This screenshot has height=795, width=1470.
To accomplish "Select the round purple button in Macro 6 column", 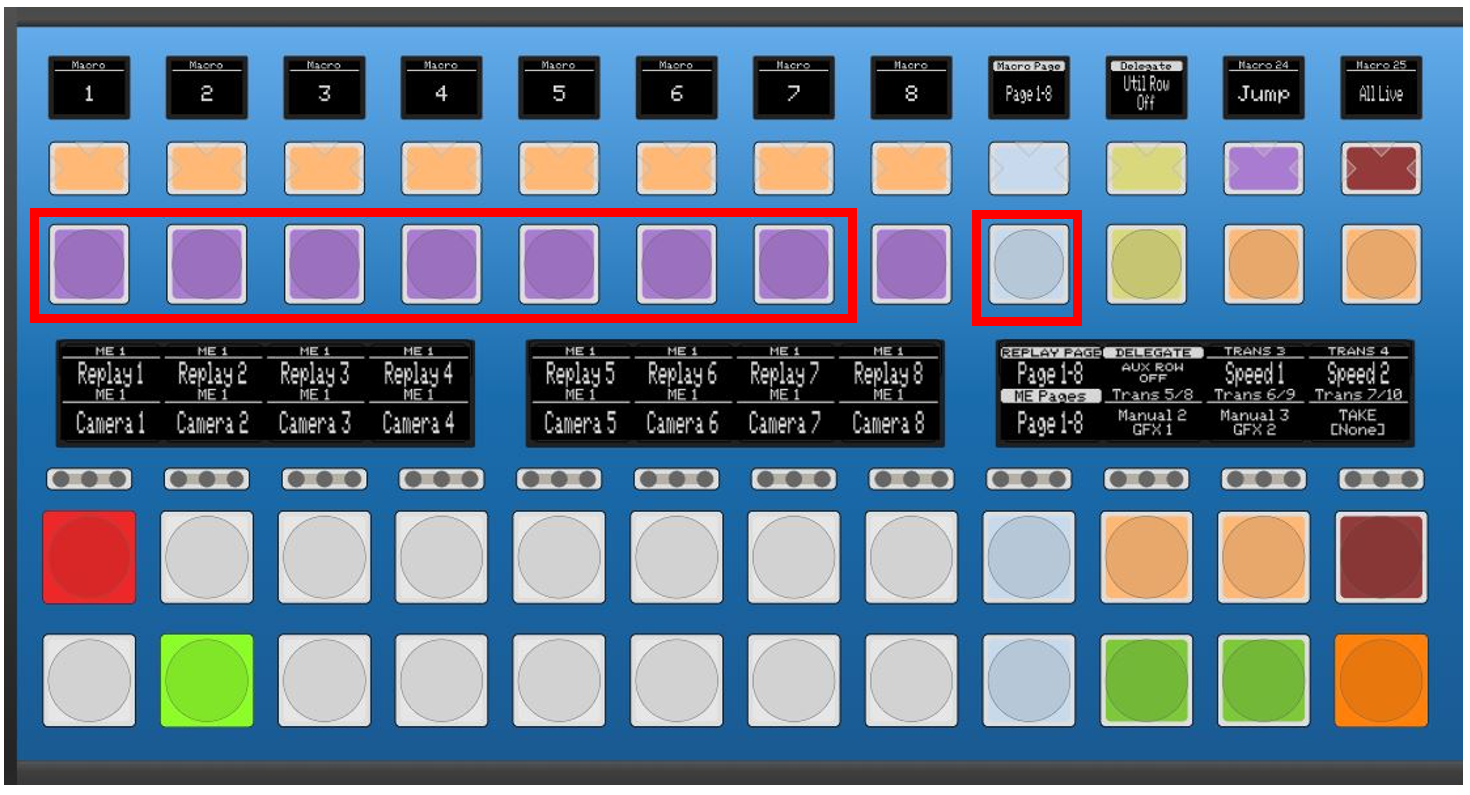I will point(676,264).
